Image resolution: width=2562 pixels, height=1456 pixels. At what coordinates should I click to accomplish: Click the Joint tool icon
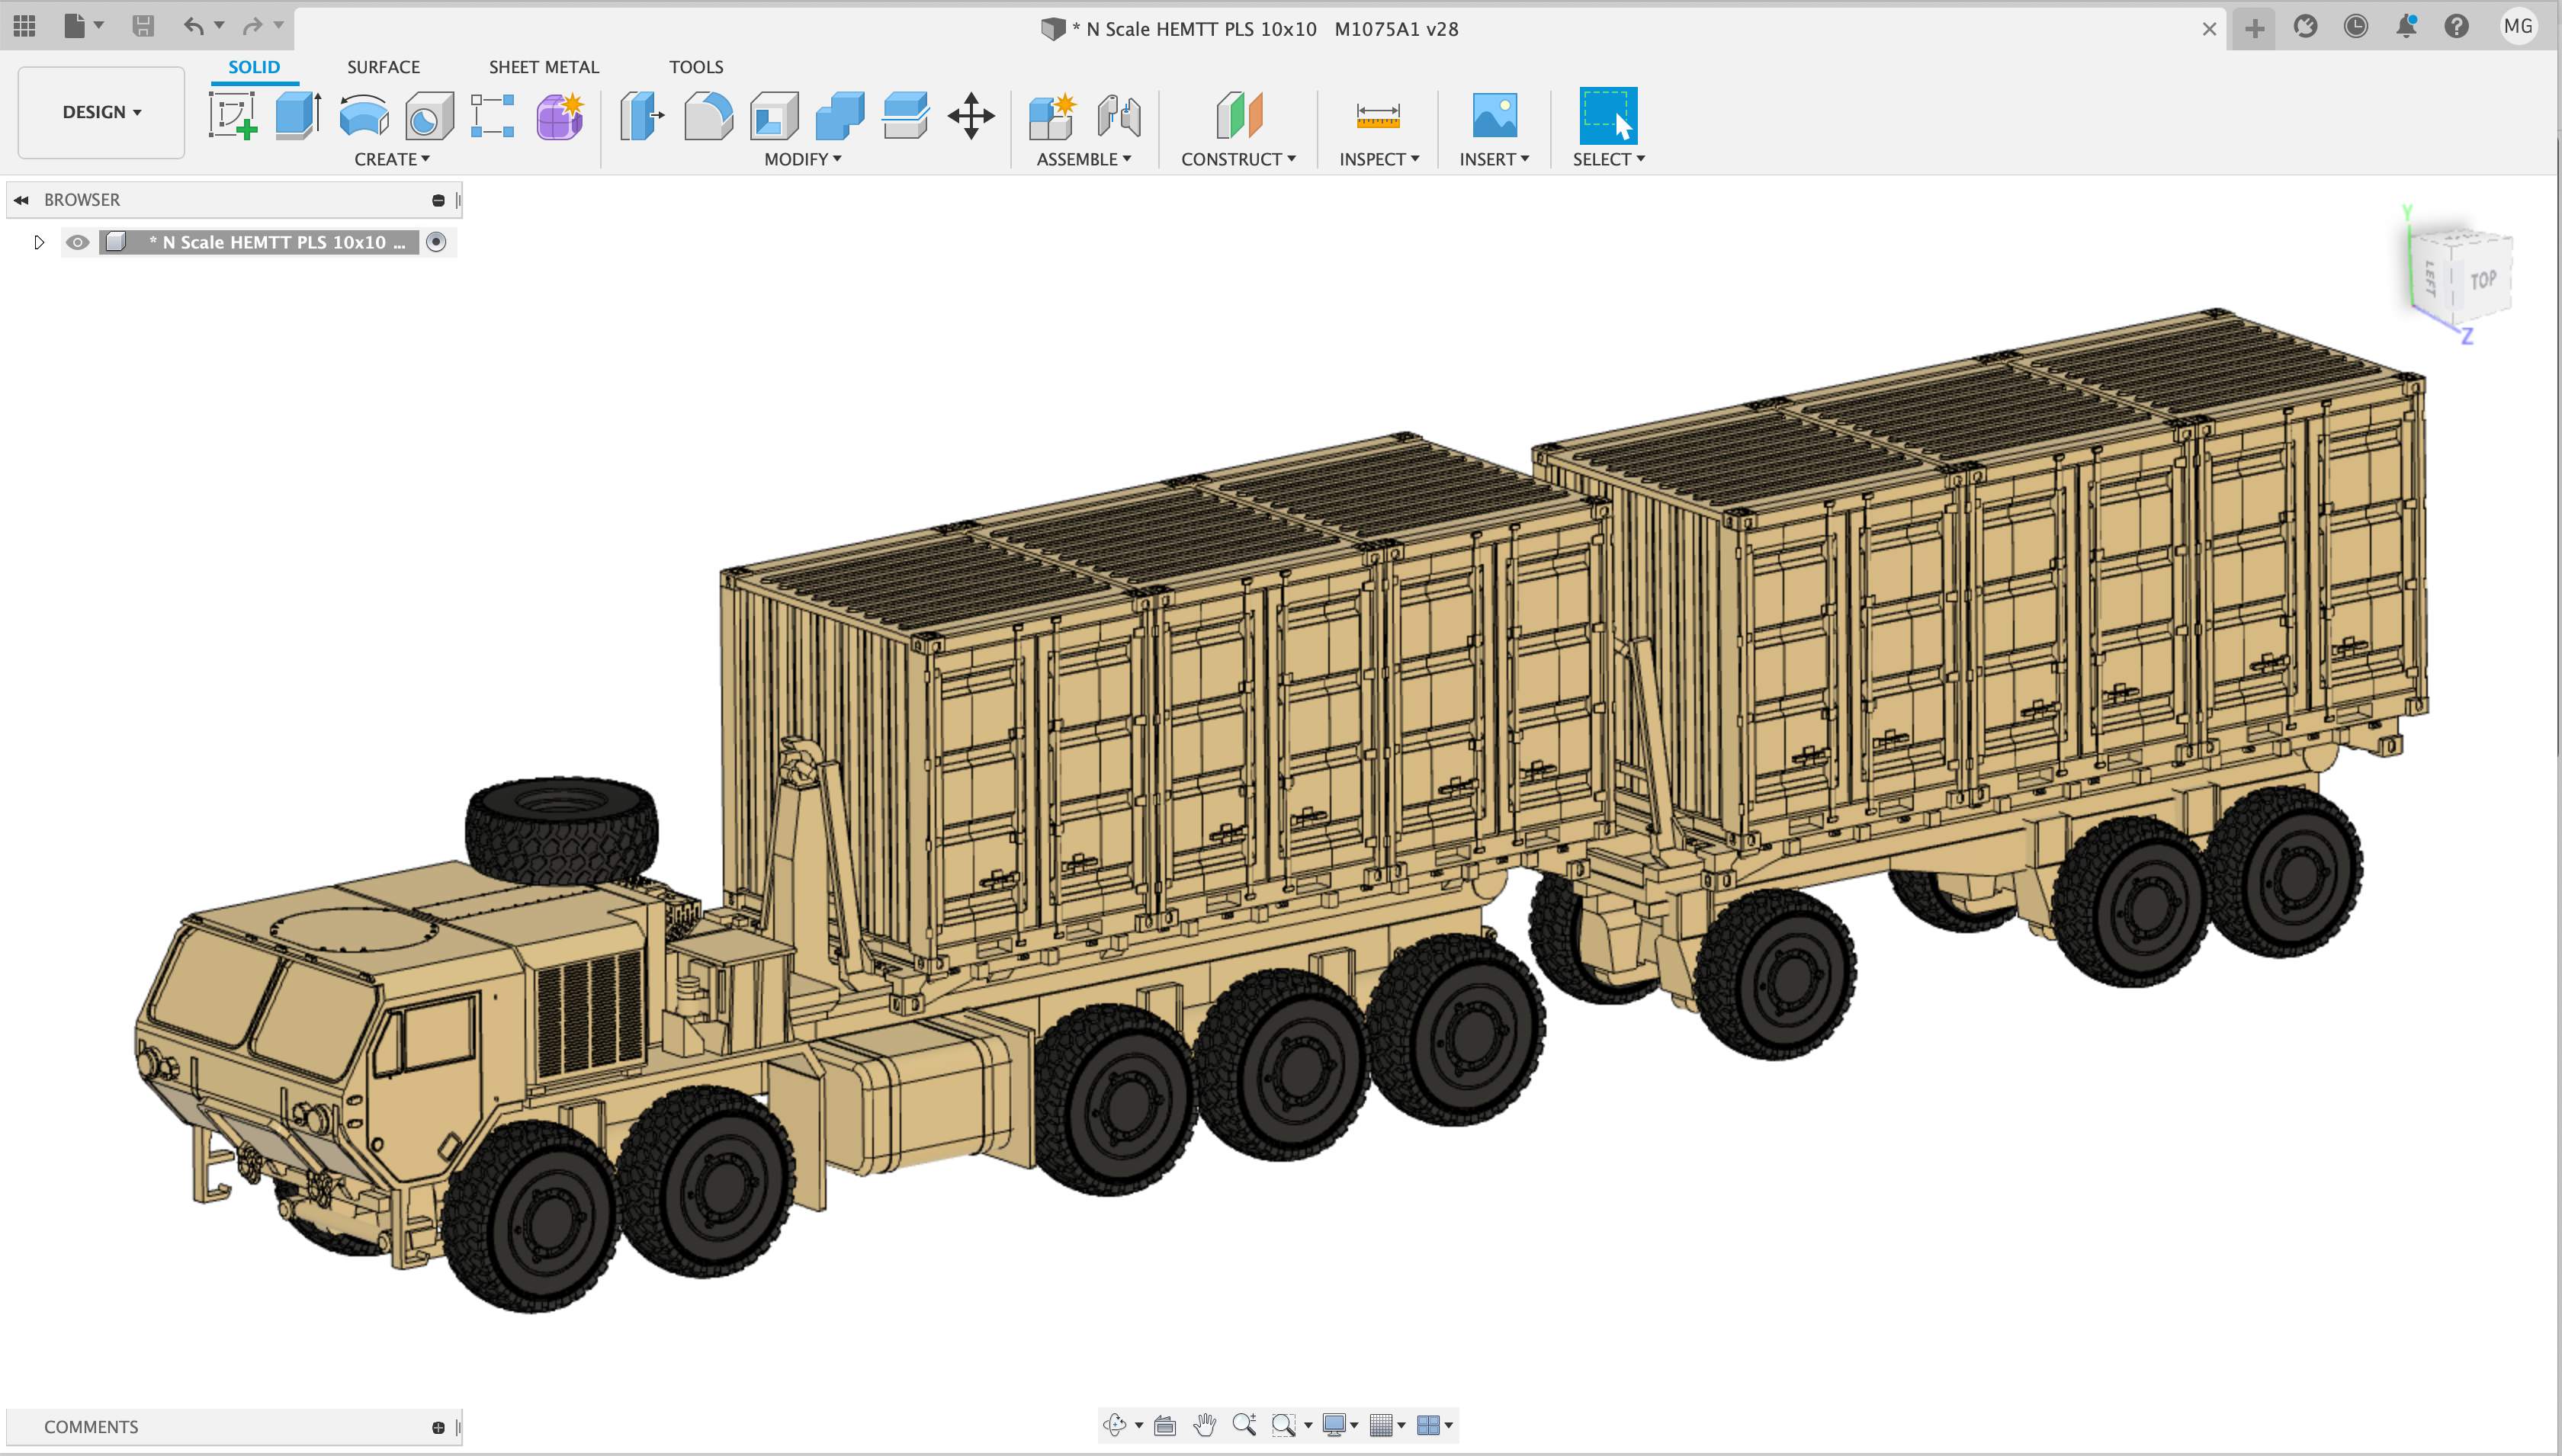pyautogui.click(x=1118, y=116)
